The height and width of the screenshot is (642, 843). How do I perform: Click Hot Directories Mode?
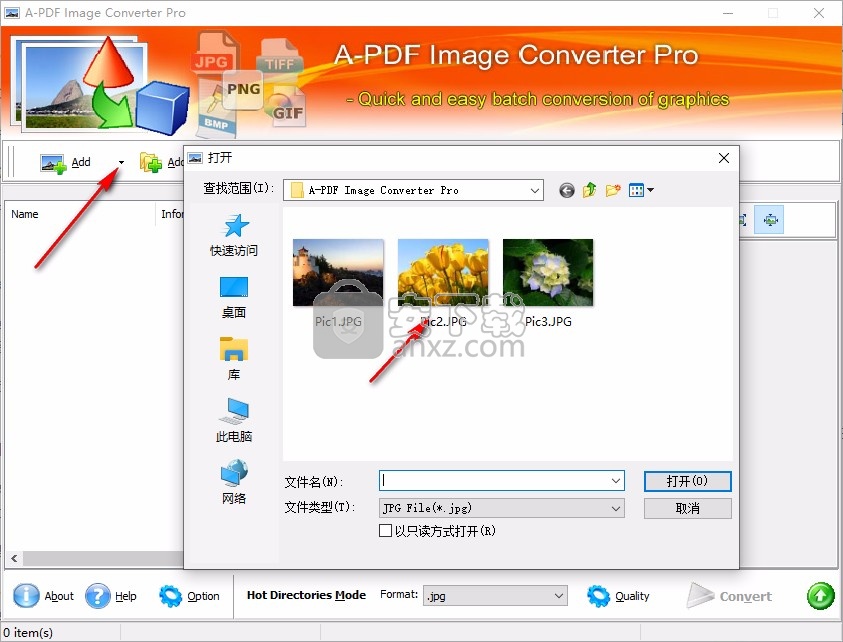(306, 595)
